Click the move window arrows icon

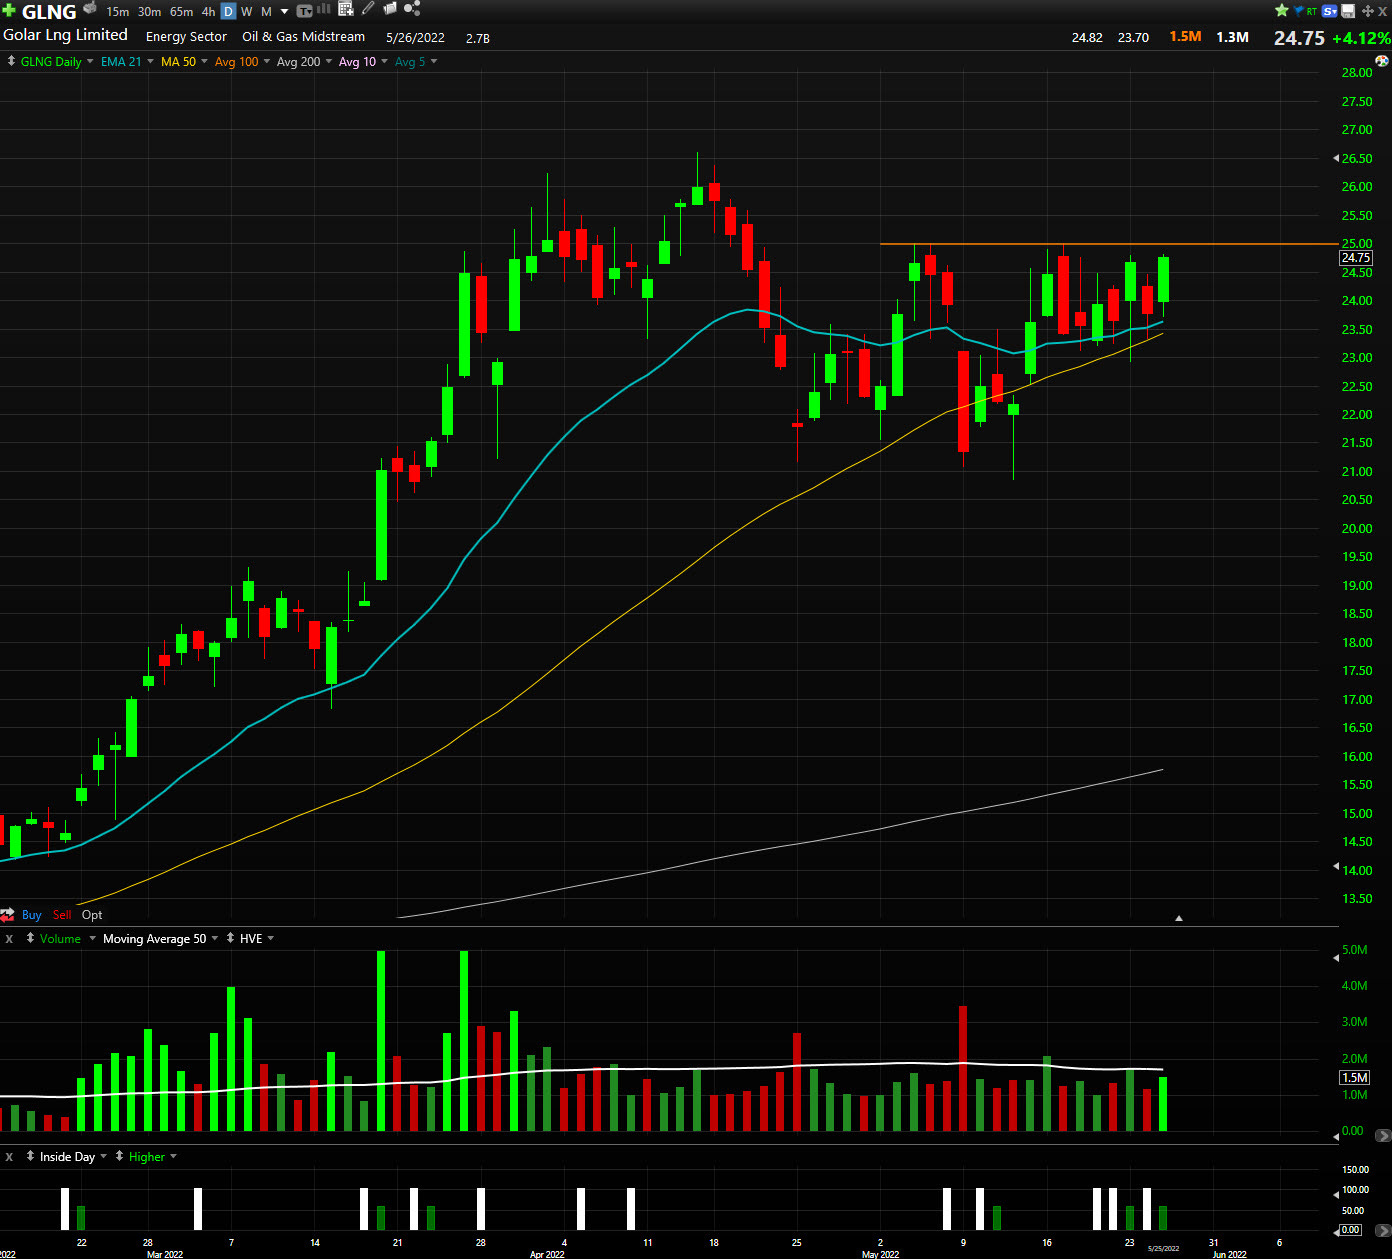click(x=1368, y=11)
